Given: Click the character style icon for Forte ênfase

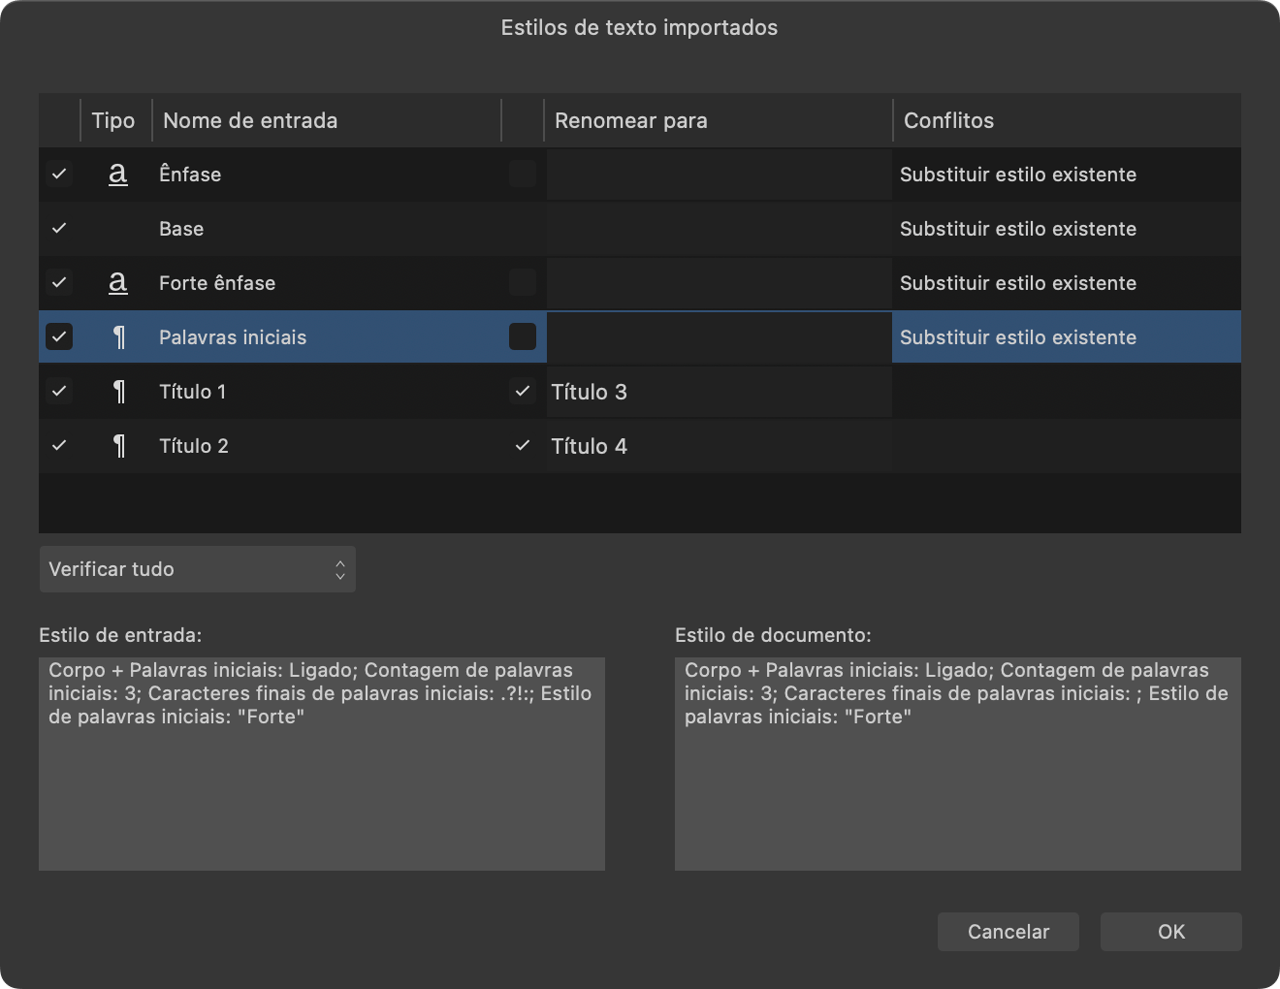Looking at the screenshot, I should coord(118,283).
